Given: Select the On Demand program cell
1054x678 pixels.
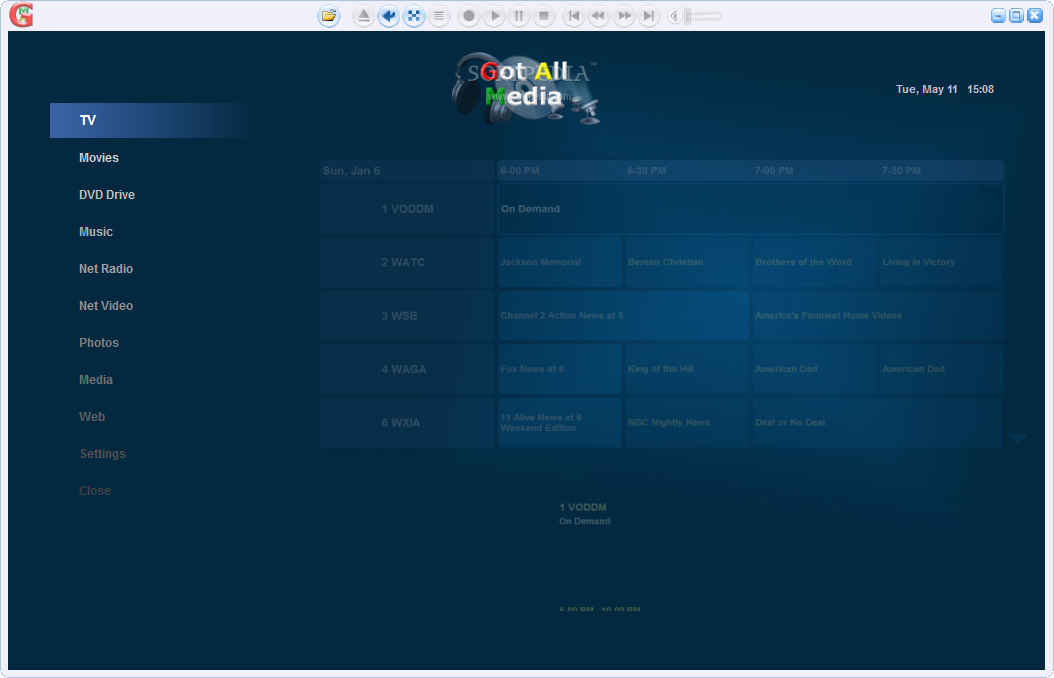Looking at the screenshot, I should coord(750,209).
